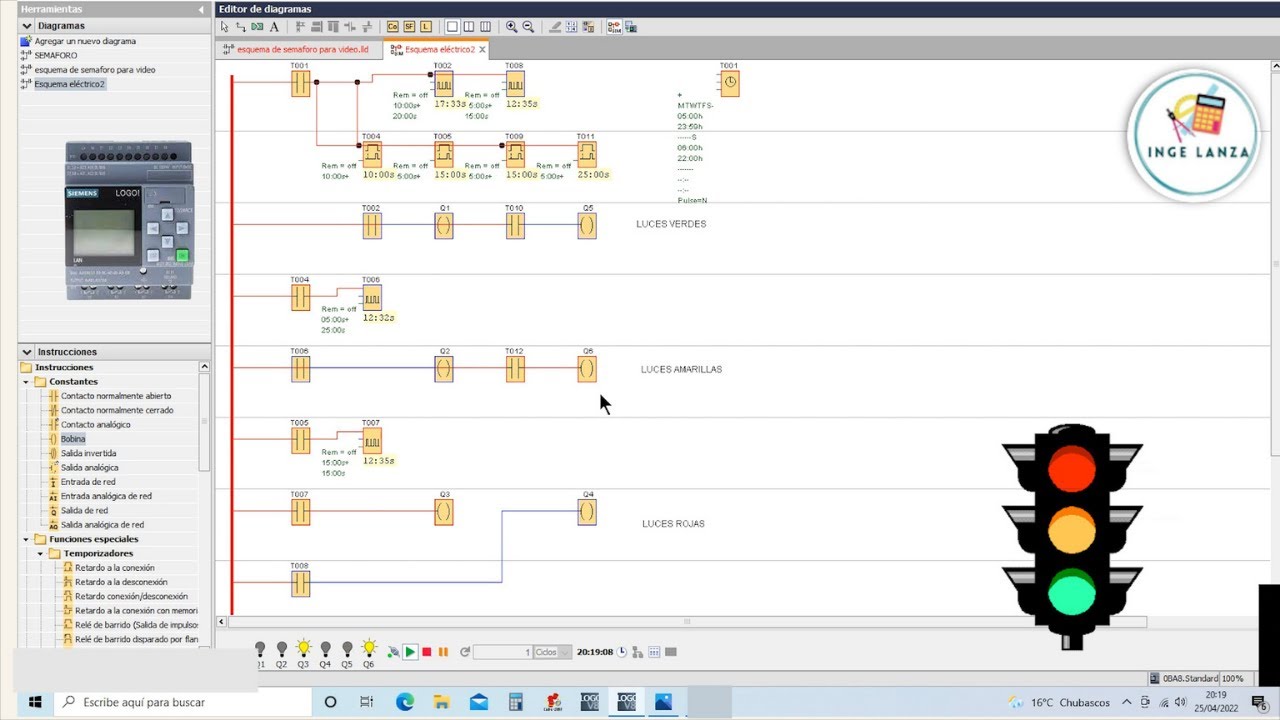Toggle the Q5 output lamp
Screen dimensions: 1280x720
[347, 650]
